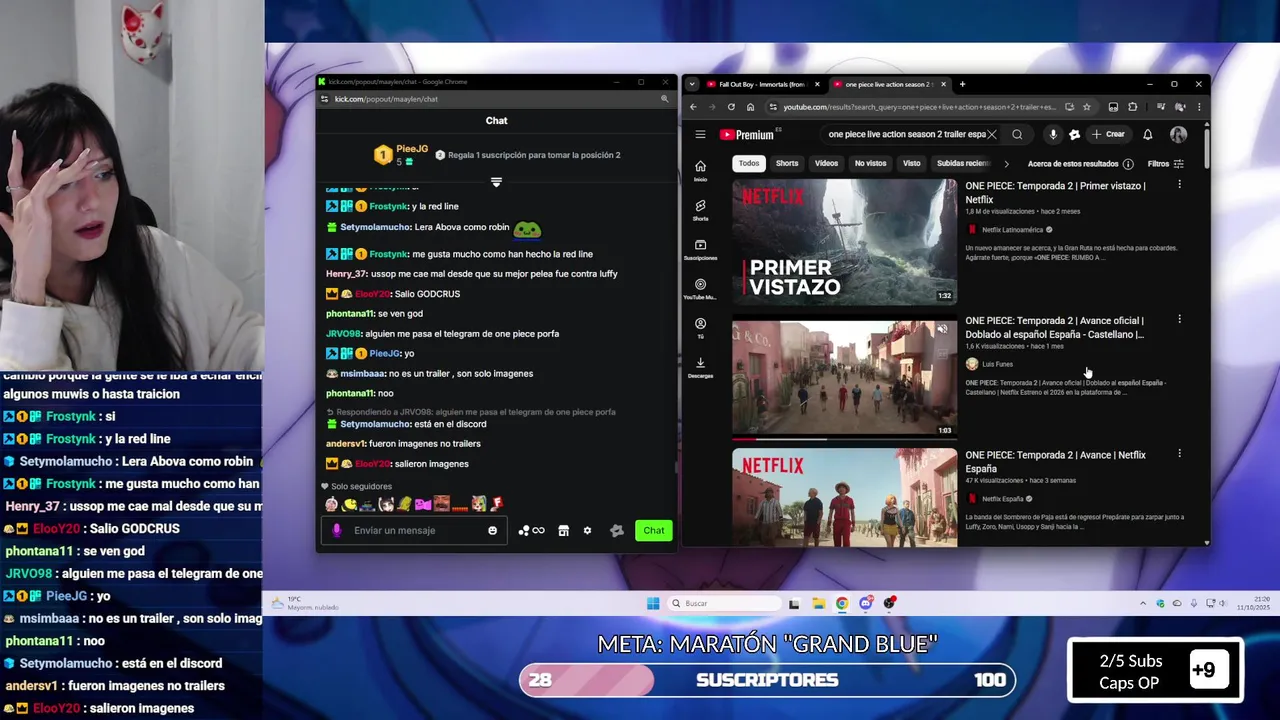This screenshot has width=1280, height=720.
Task: Select the No vistos filter chip
Action: 870,163
